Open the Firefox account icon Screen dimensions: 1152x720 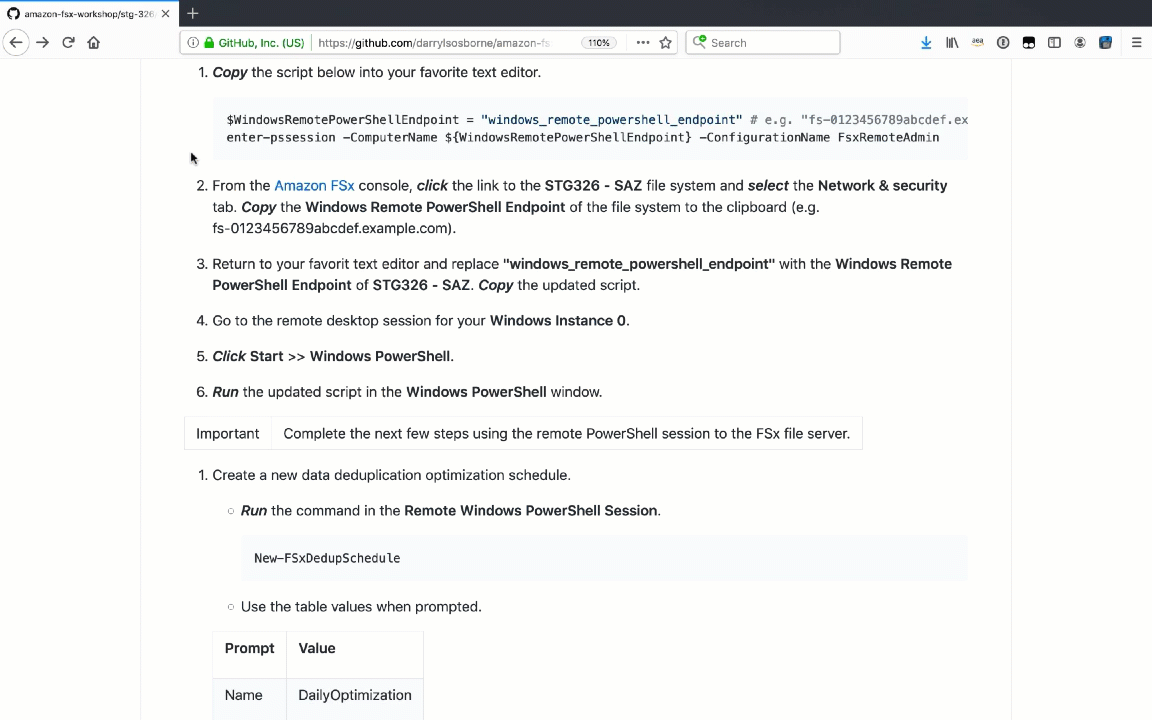(1080, 43)
